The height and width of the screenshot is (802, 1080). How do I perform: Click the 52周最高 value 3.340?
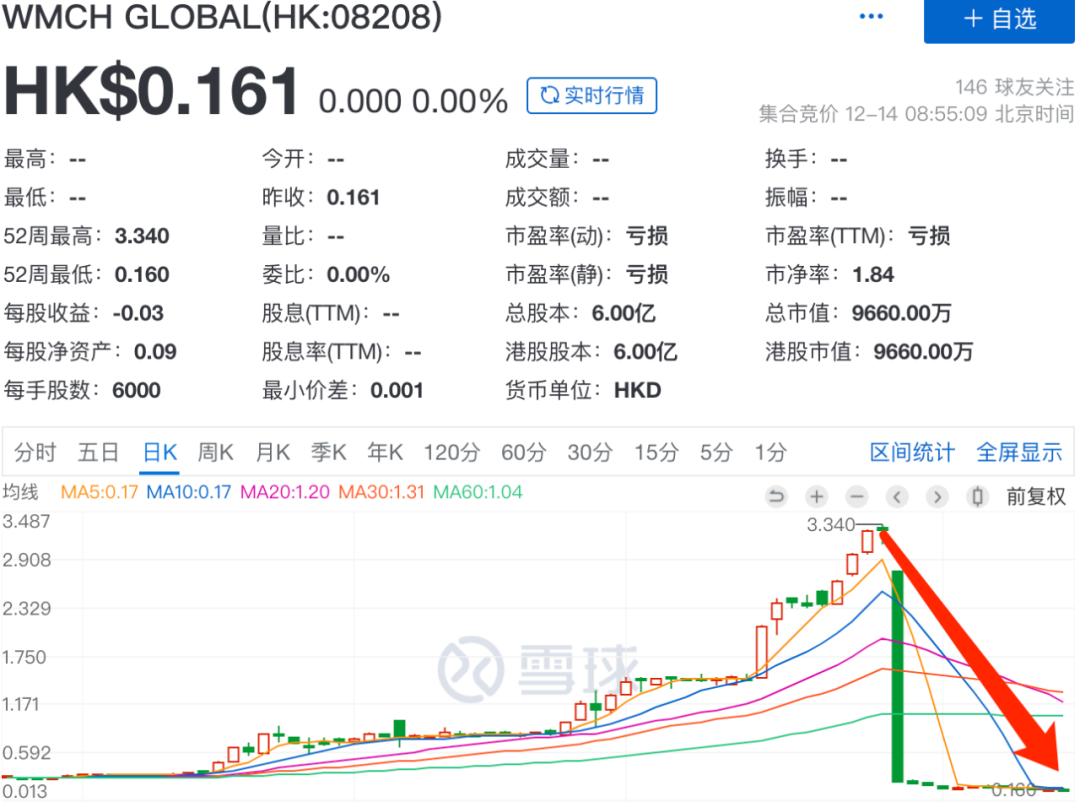[142, 236]
